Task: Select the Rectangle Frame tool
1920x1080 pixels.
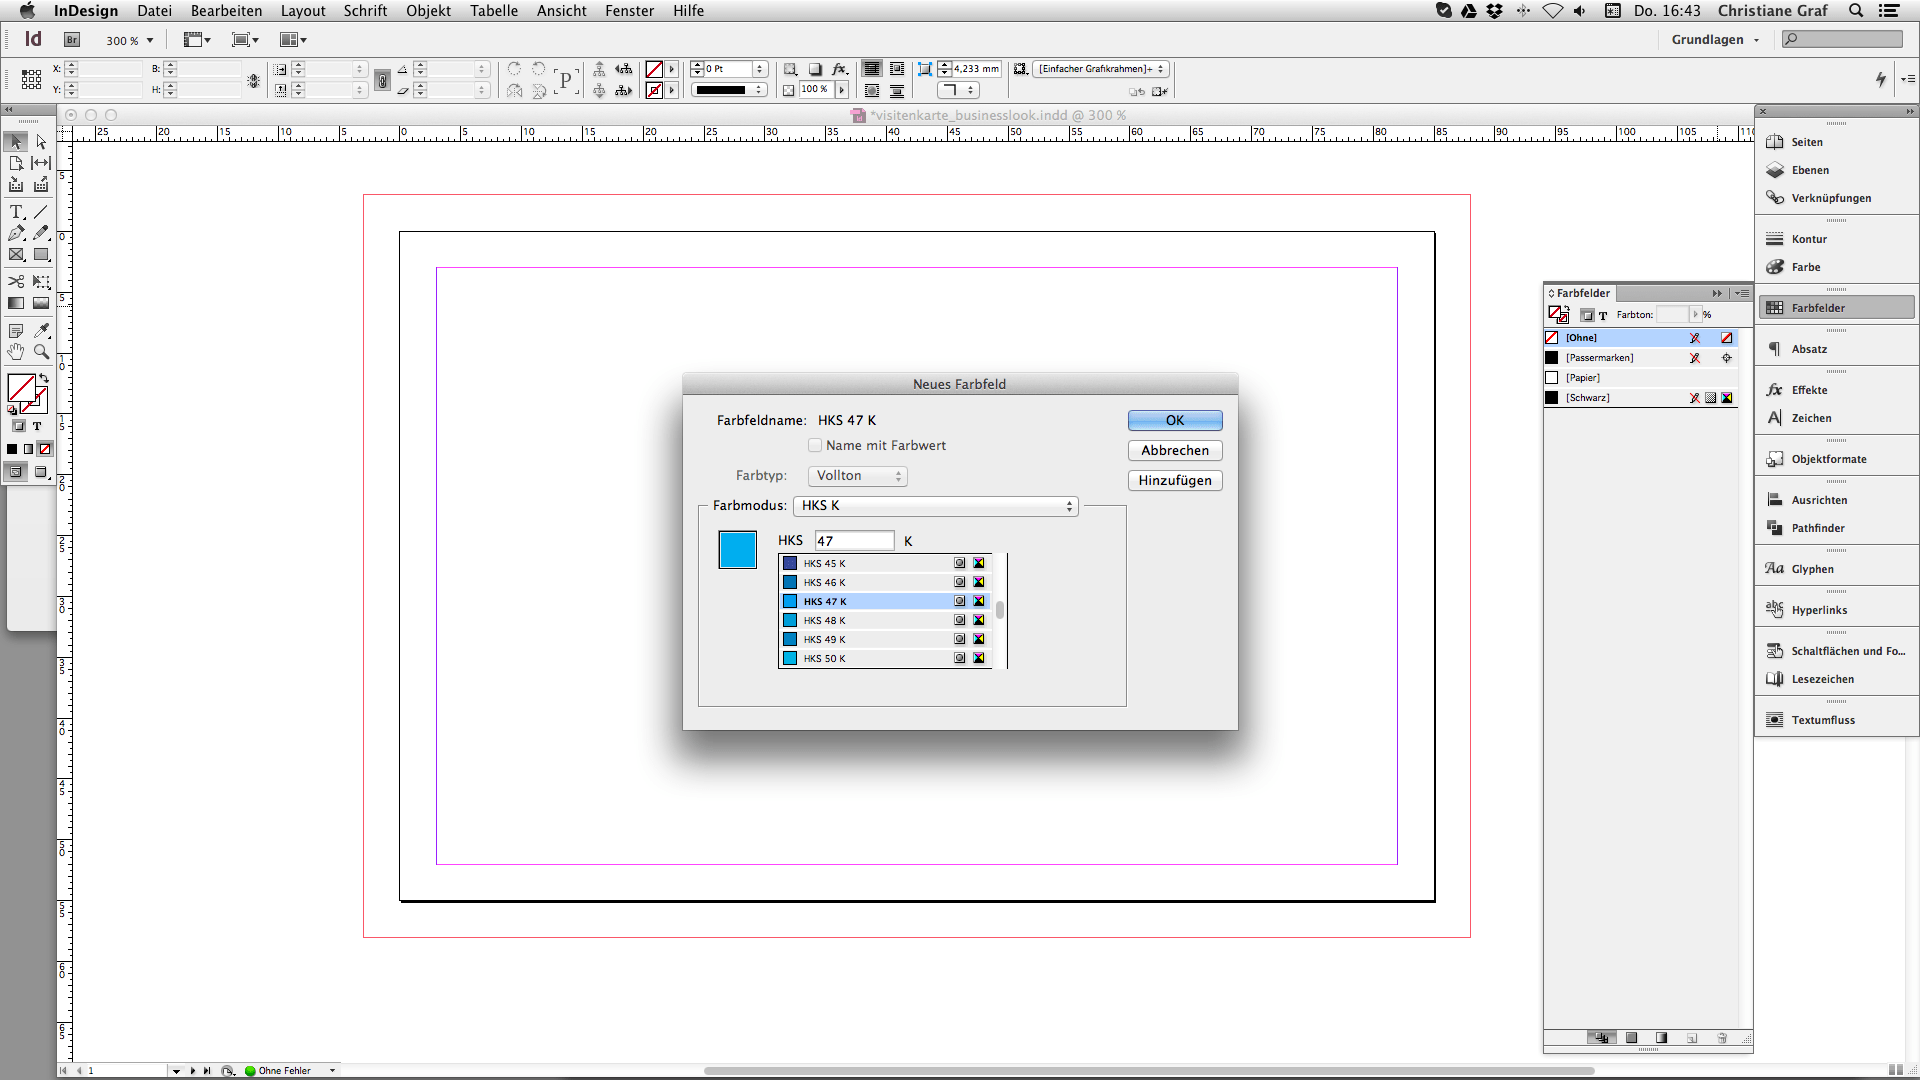Action: [x=16, y=255]
